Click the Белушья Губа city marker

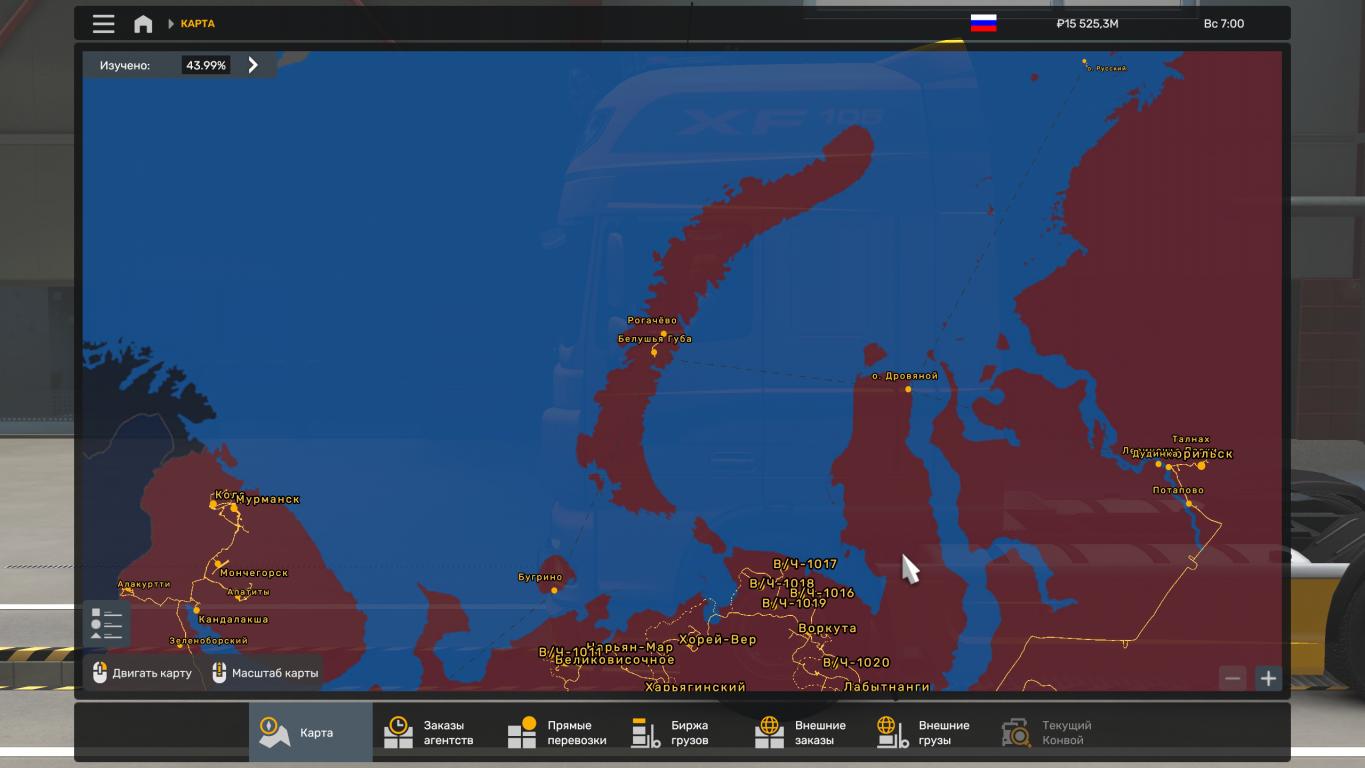[654, 352]
